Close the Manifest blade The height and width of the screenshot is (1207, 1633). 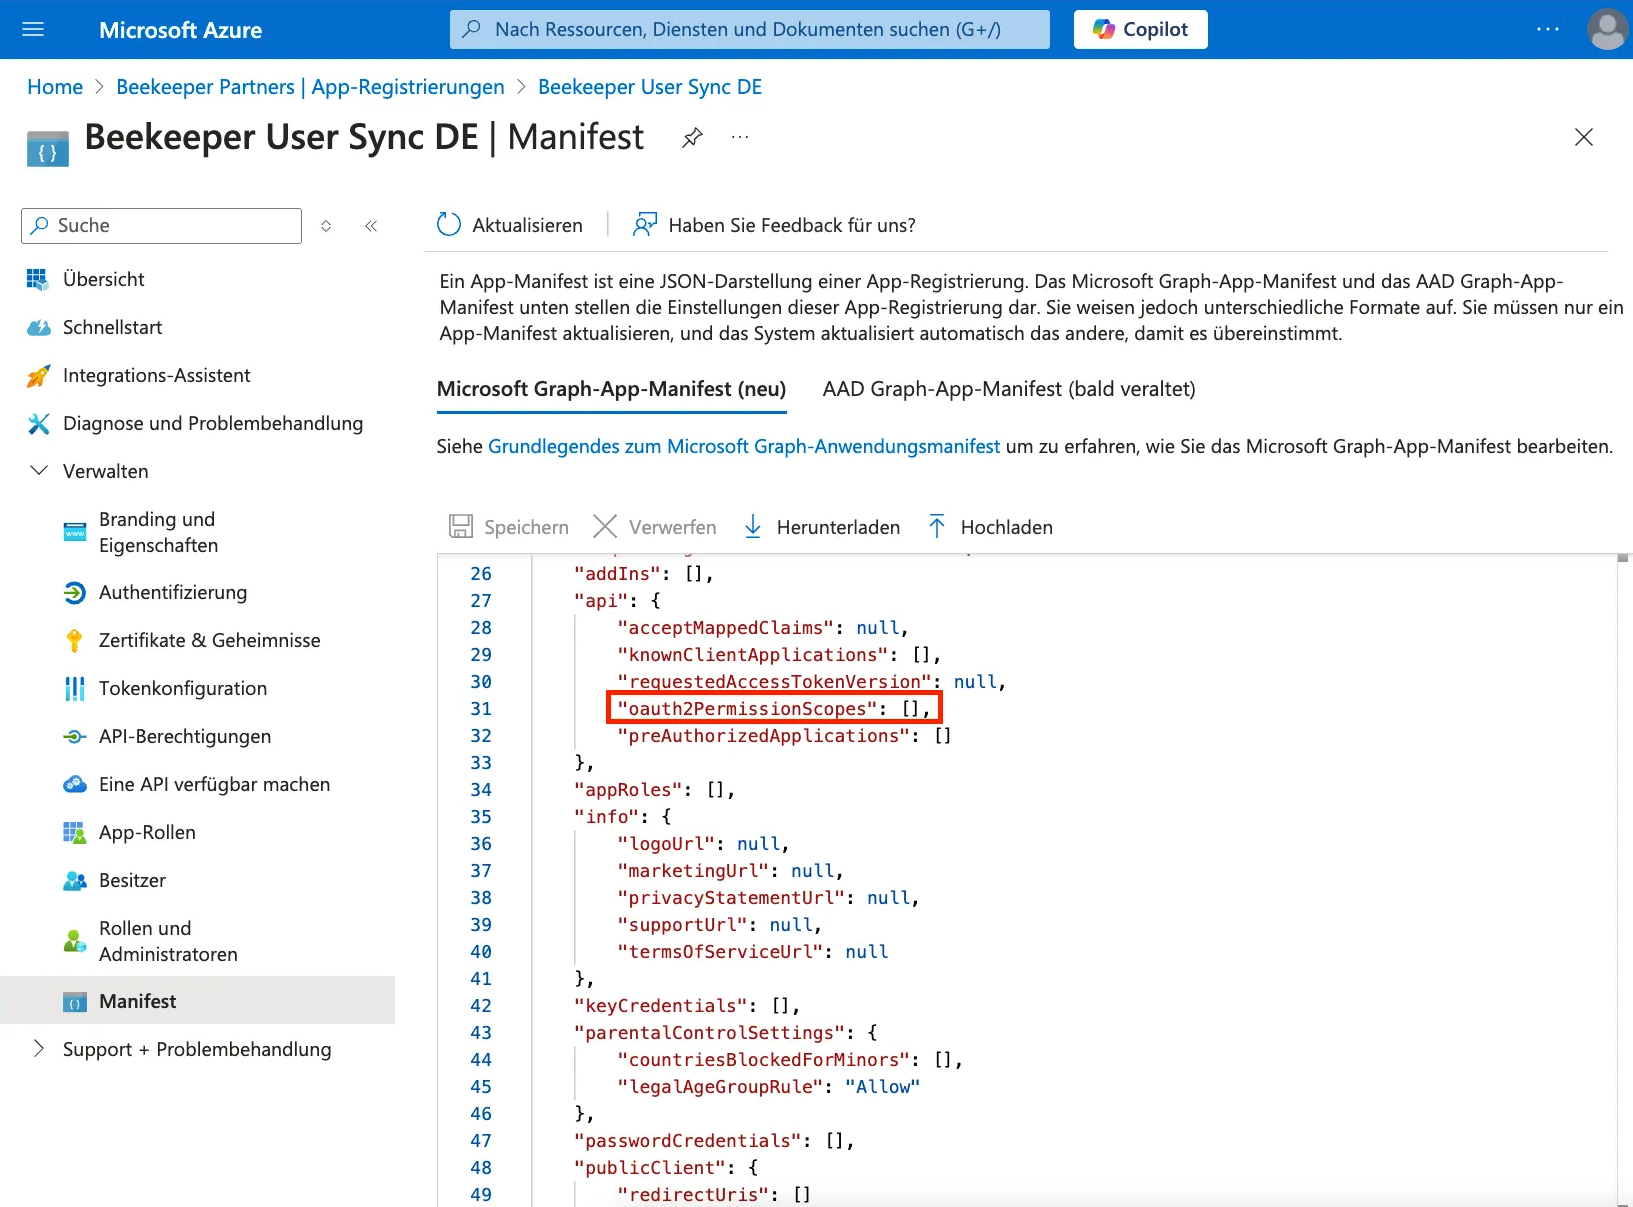click(1584, 137)
